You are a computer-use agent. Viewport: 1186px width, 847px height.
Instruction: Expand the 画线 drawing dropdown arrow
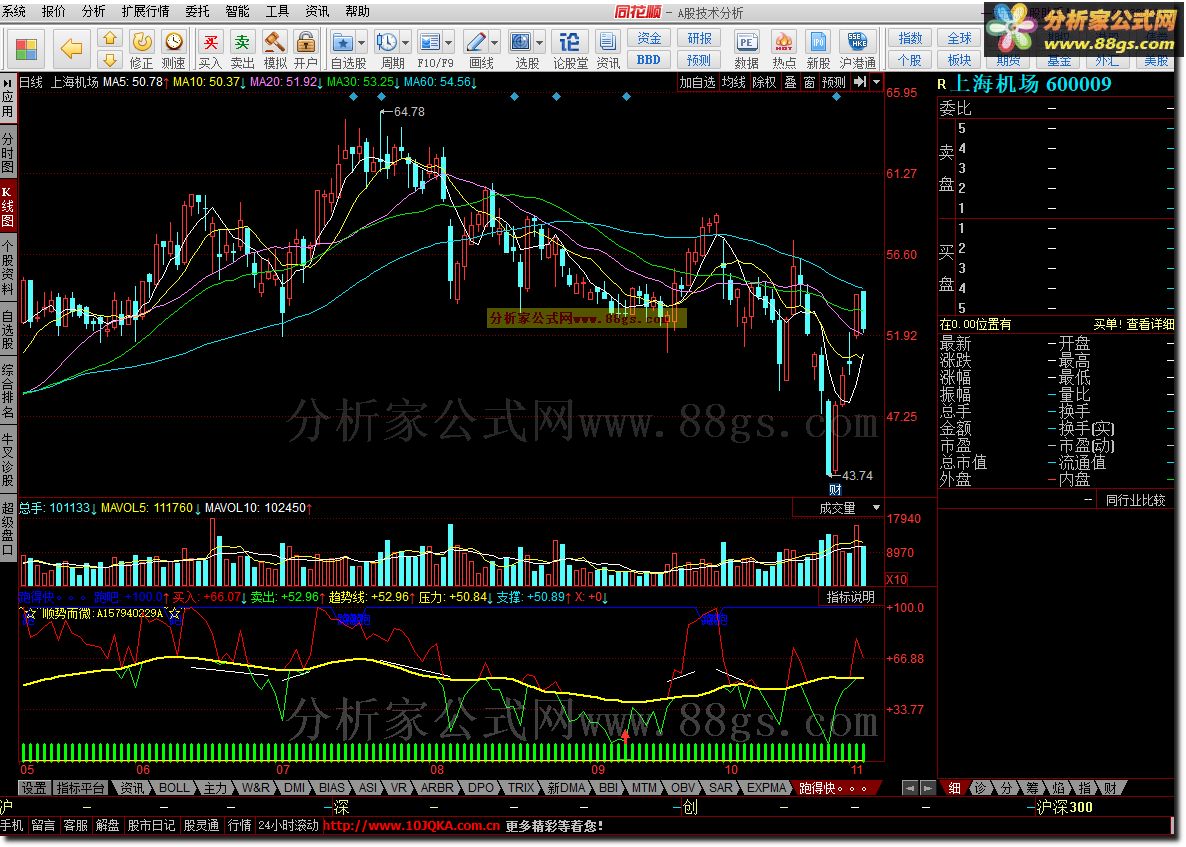(495, 43)
